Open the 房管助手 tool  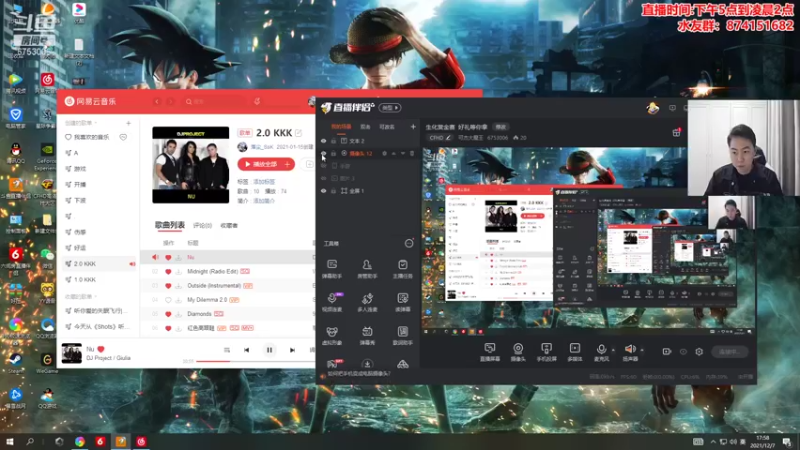pos(367,268)
